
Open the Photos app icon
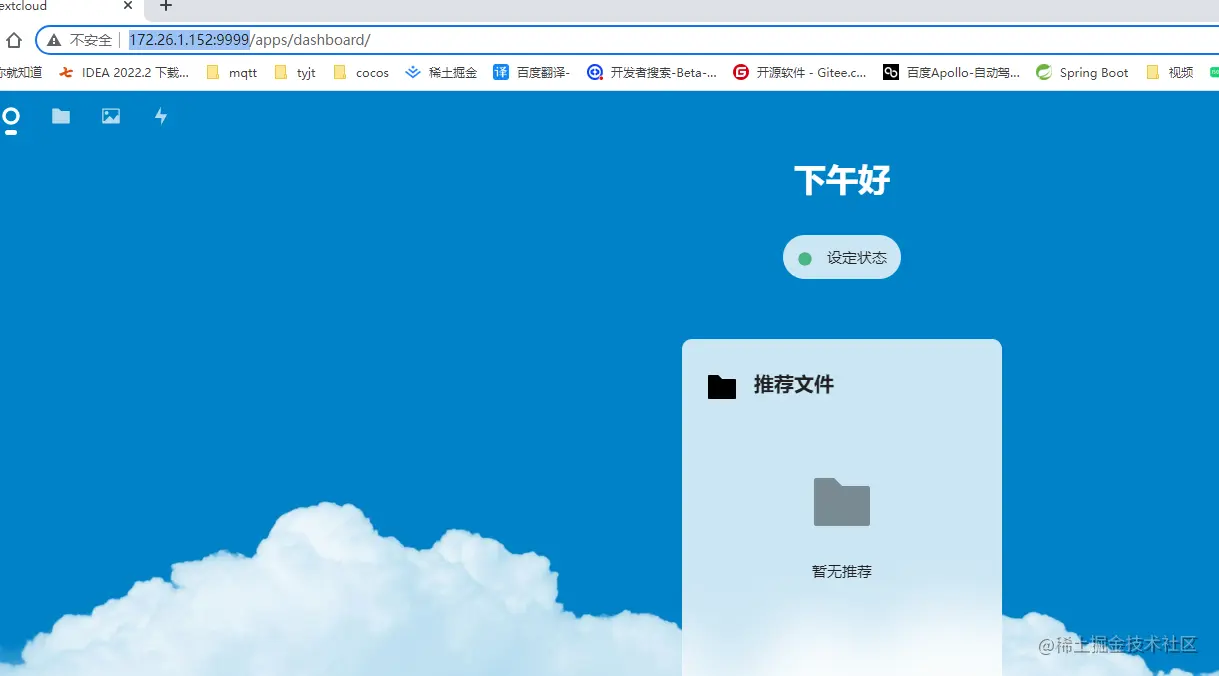click(111, 116)
